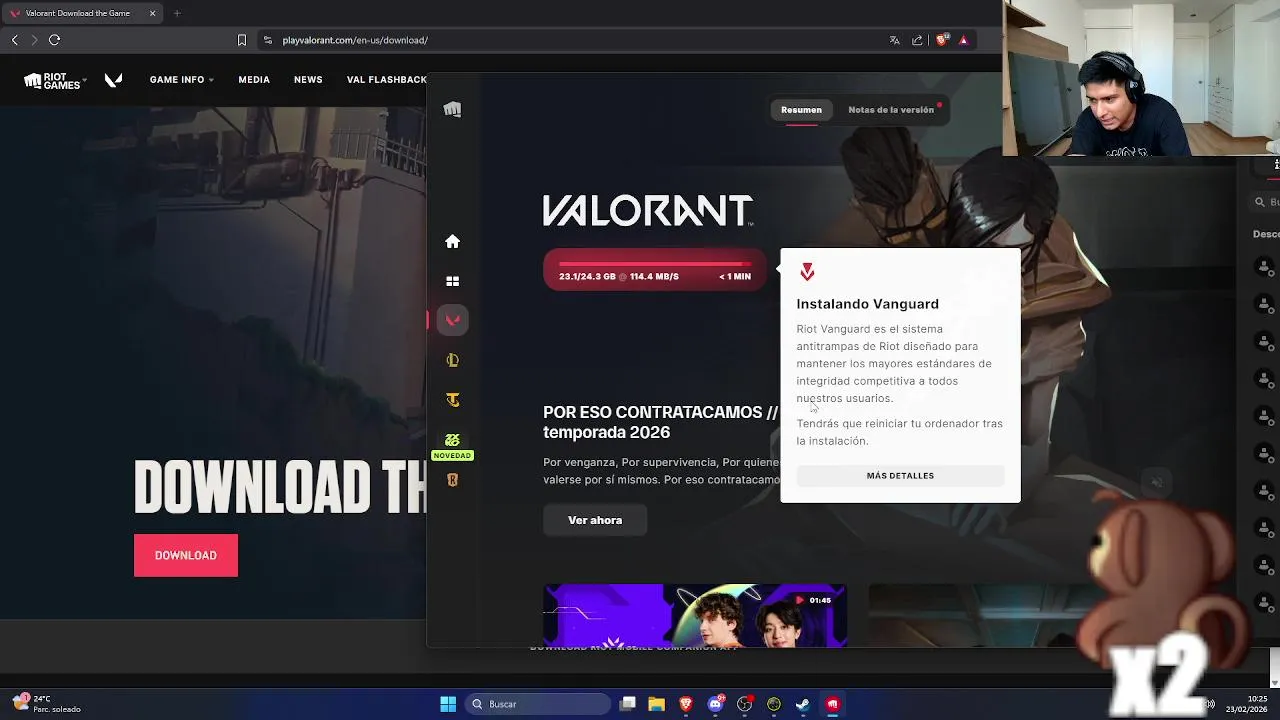
Task: Open the all-games grid icon in sidebar
Action: click(x=452, y=281)
